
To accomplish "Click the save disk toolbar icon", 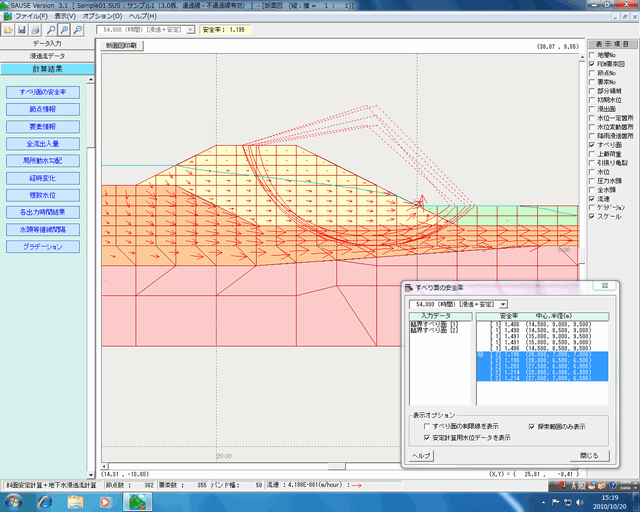I will pyautogui.click(x=21, y=31).
